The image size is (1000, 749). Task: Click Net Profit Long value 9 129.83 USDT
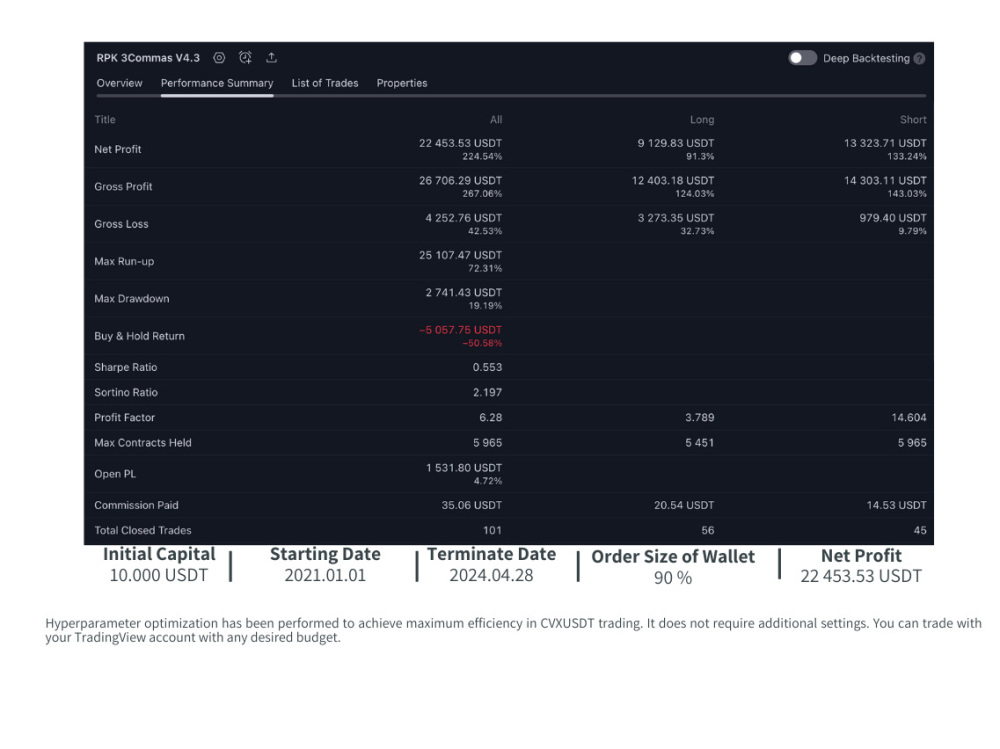tap(676, 143)
